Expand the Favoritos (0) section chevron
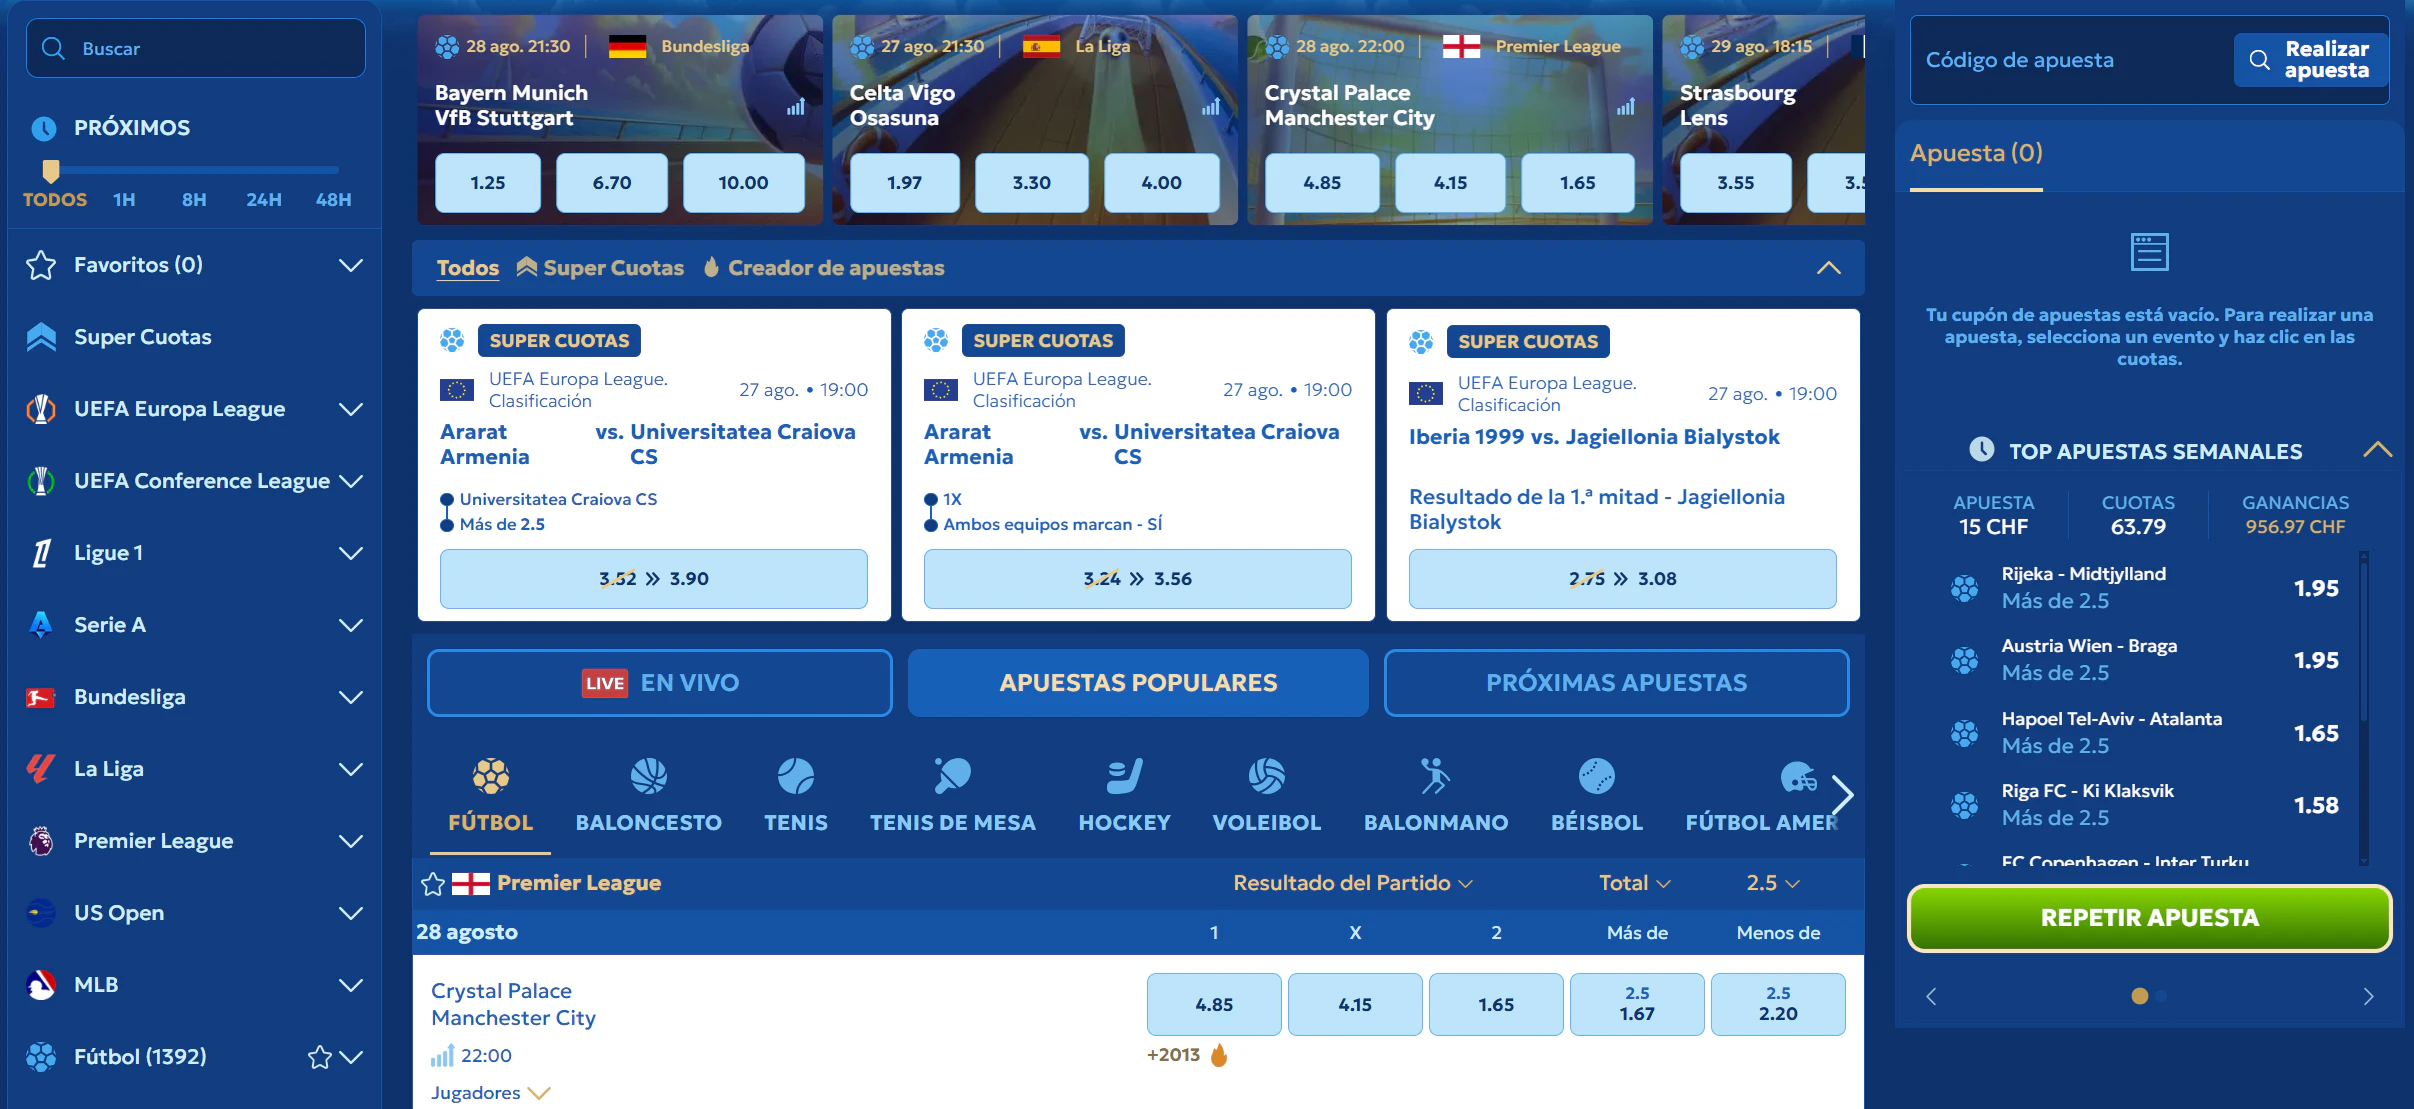The height and width of the screenshot is (1109, 2414). [x=351, y=265]
